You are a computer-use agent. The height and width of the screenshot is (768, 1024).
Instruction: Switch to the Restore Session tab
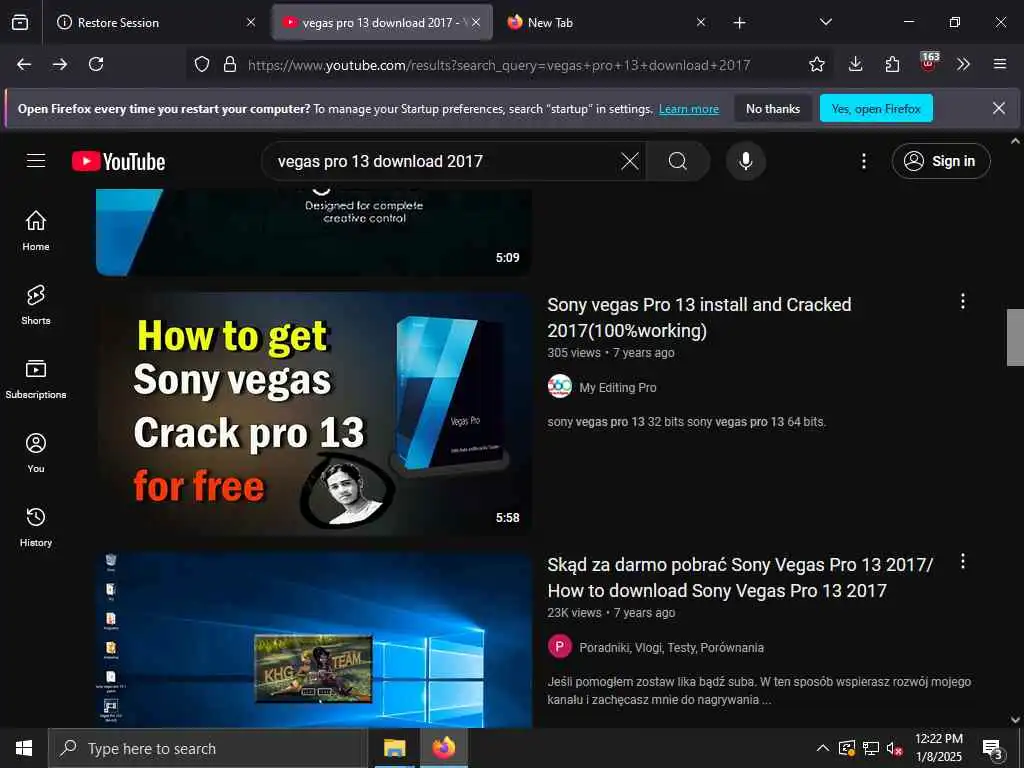coord(157,22)
